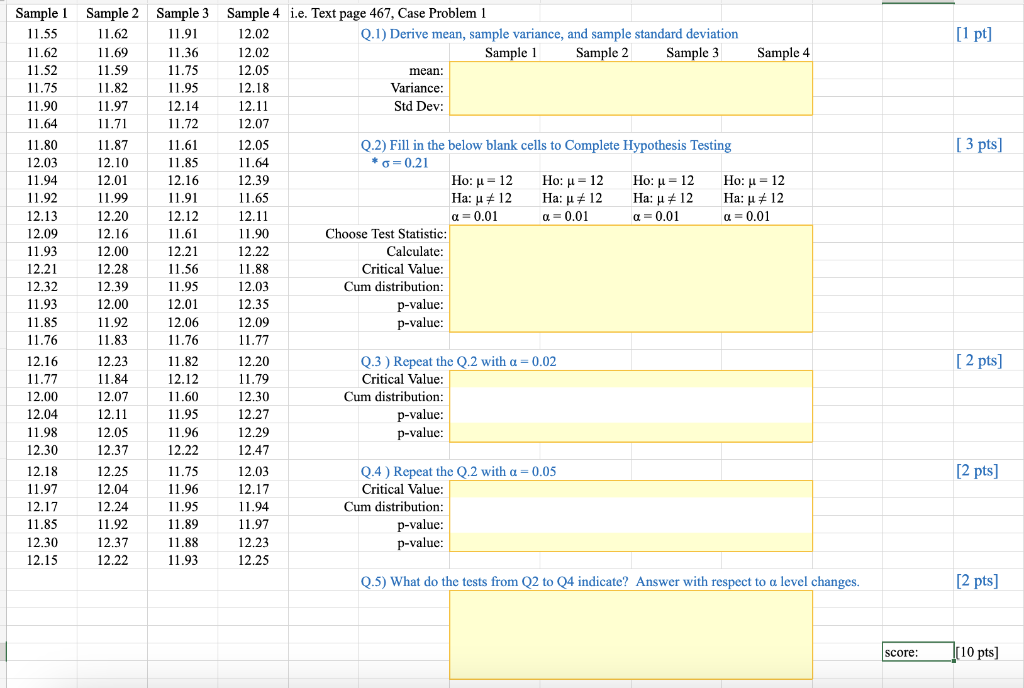
Task: Click the Sample 1 column header
Action: point(40,13)
